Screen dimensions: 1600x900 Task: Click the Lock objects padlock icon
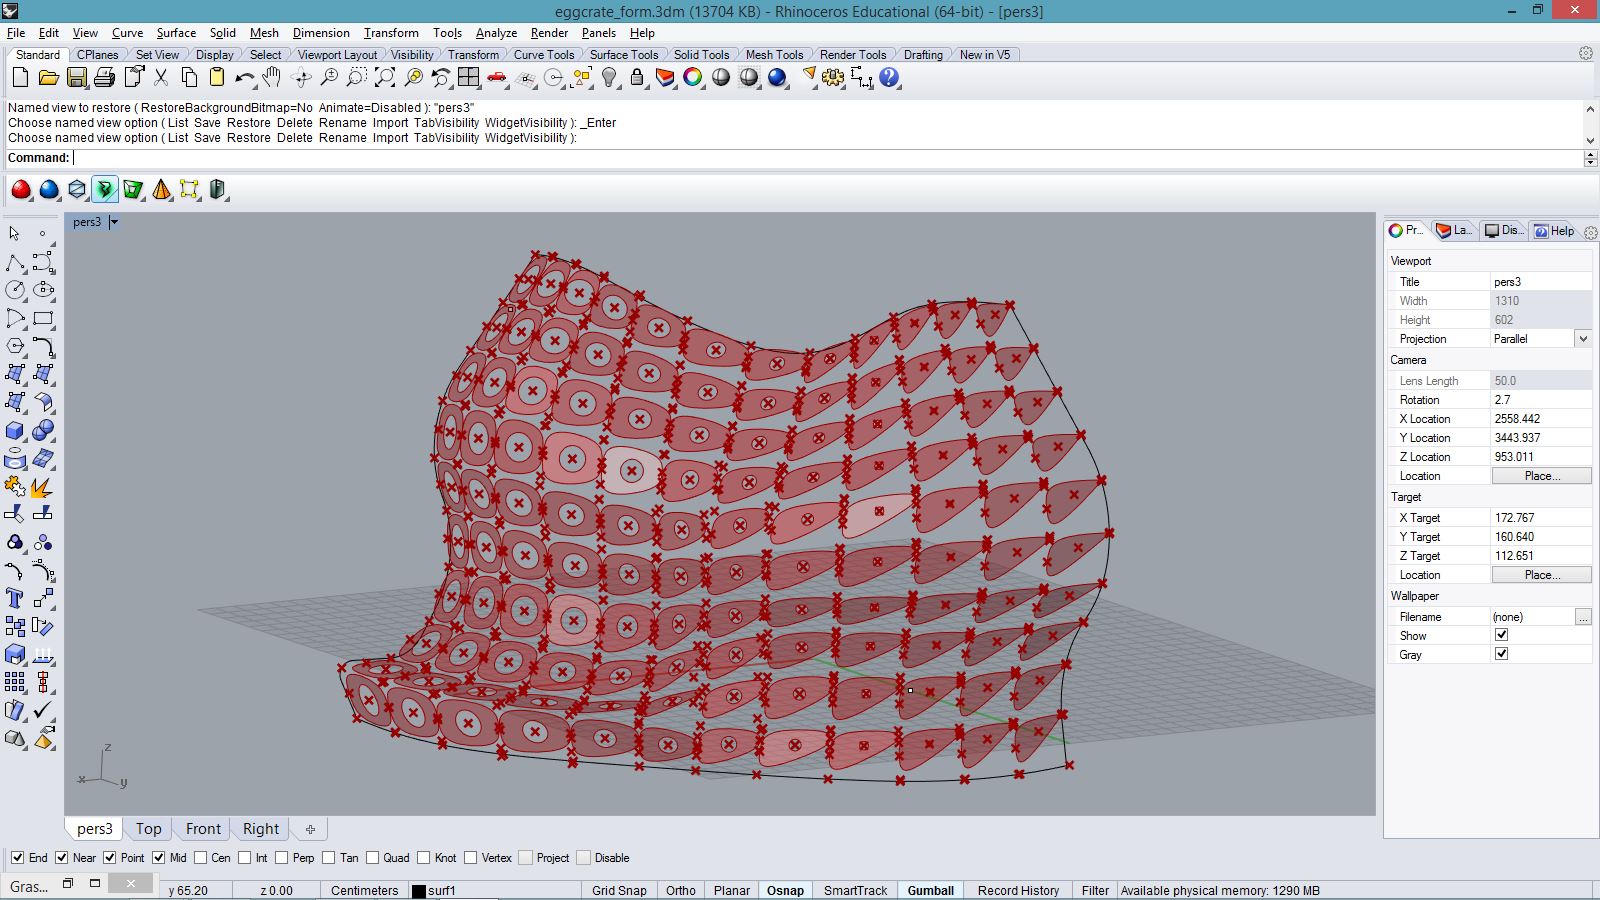(637, 78)
